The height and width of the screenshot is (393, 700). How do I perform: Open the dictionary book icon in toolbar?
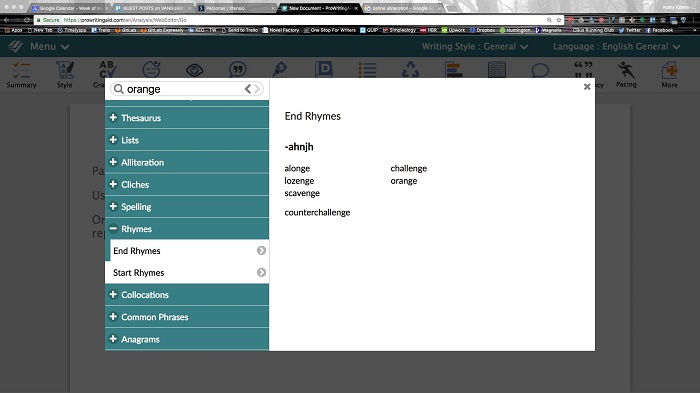coord(324,70)
